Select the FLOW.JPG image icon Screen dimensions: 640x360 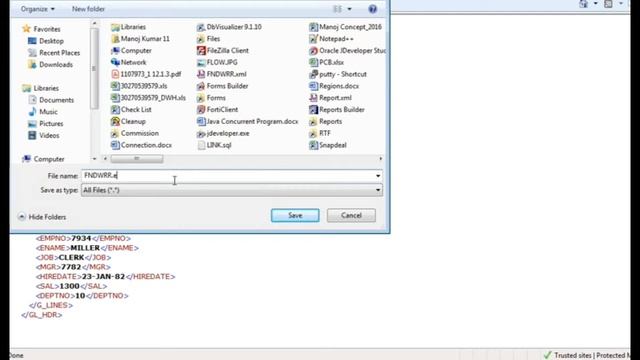(x=201, y=62)
